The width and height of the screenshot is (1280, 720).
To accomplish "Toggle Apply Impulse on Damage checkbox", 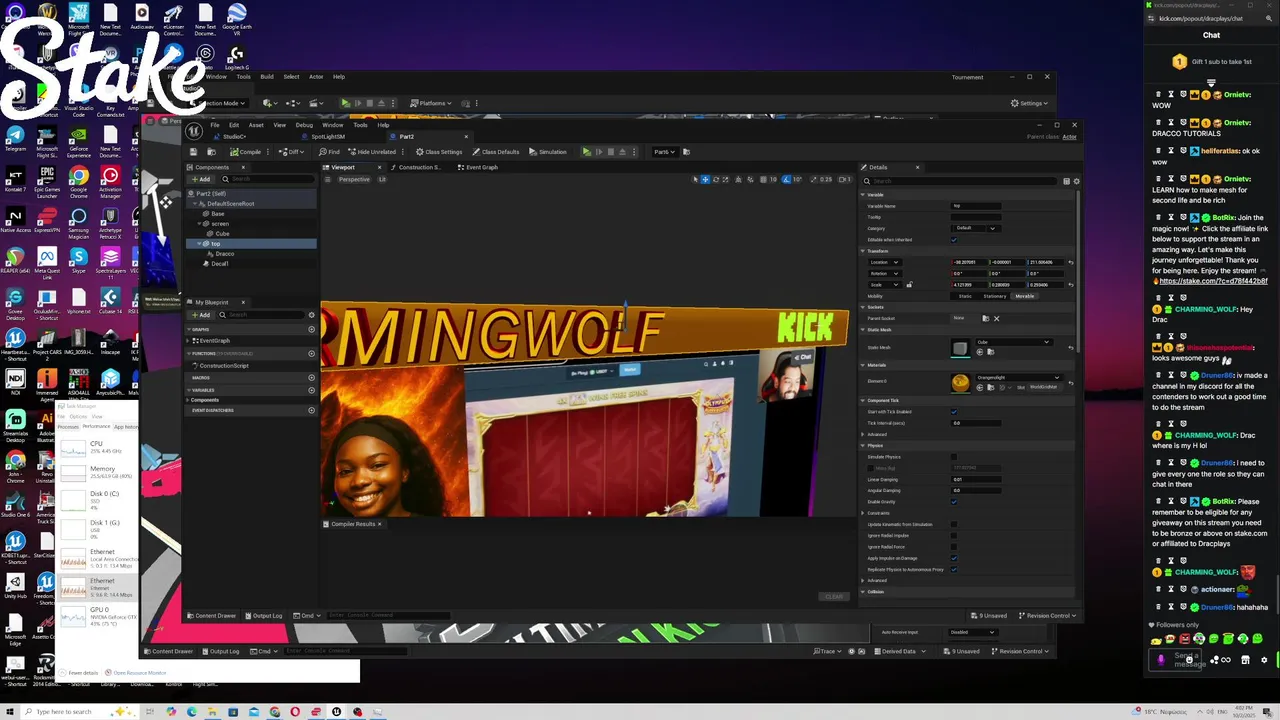I will coord(954,558).
